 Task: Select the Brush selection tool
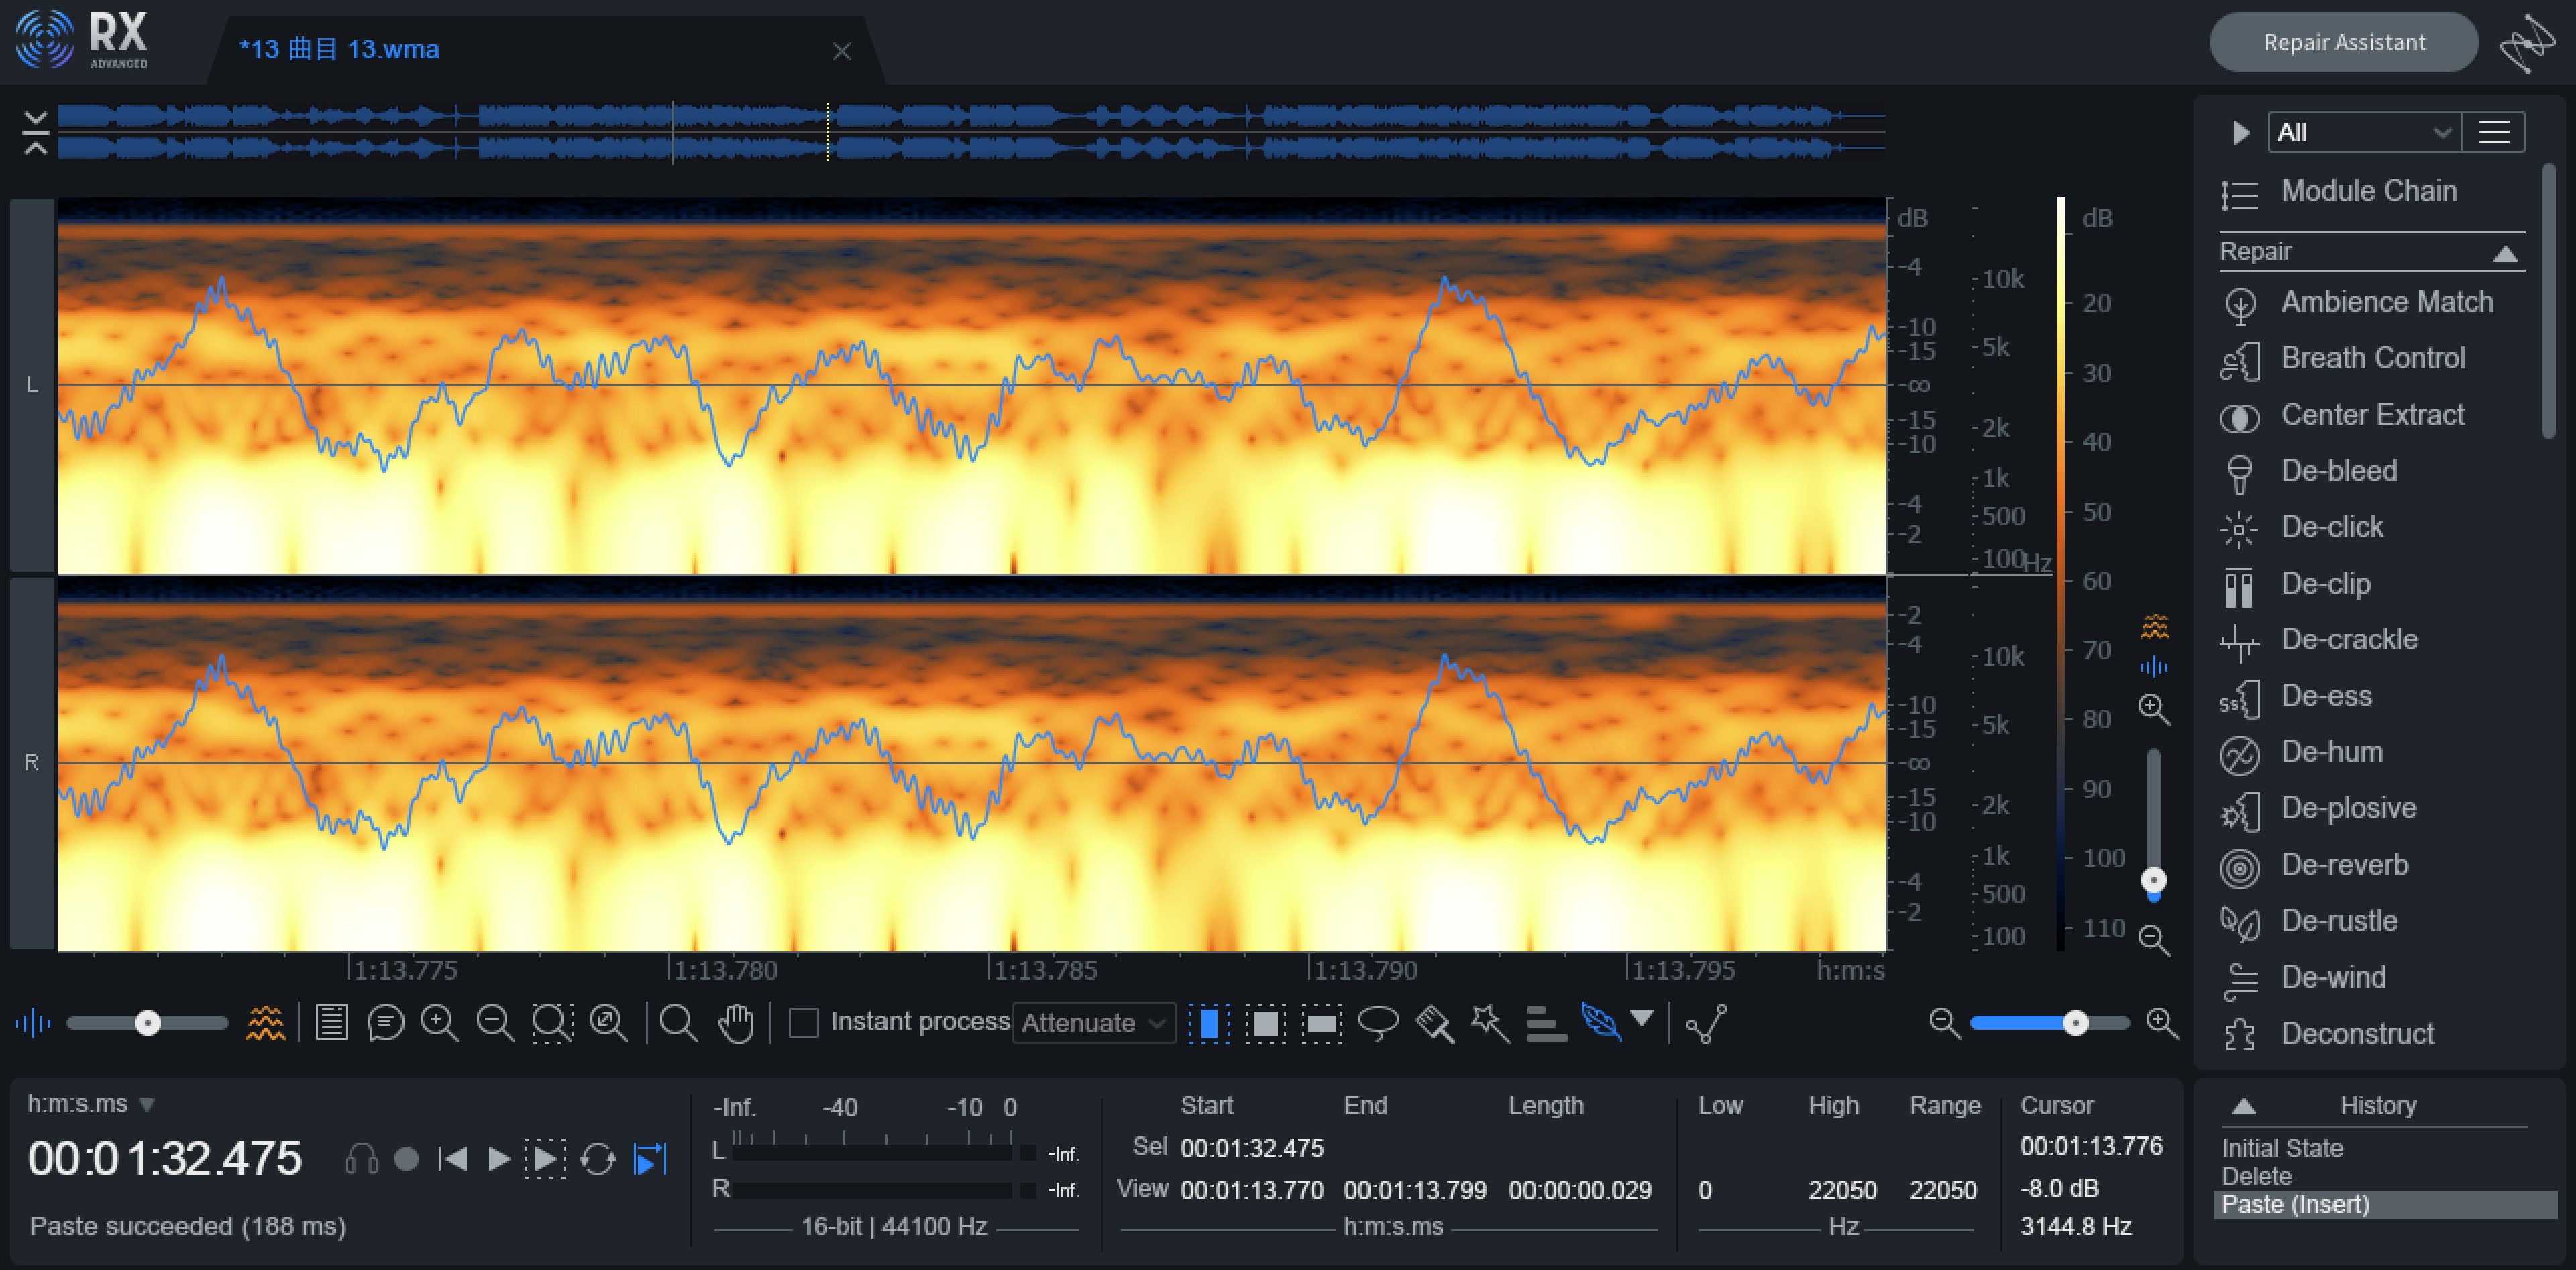pos(1435,1022)
